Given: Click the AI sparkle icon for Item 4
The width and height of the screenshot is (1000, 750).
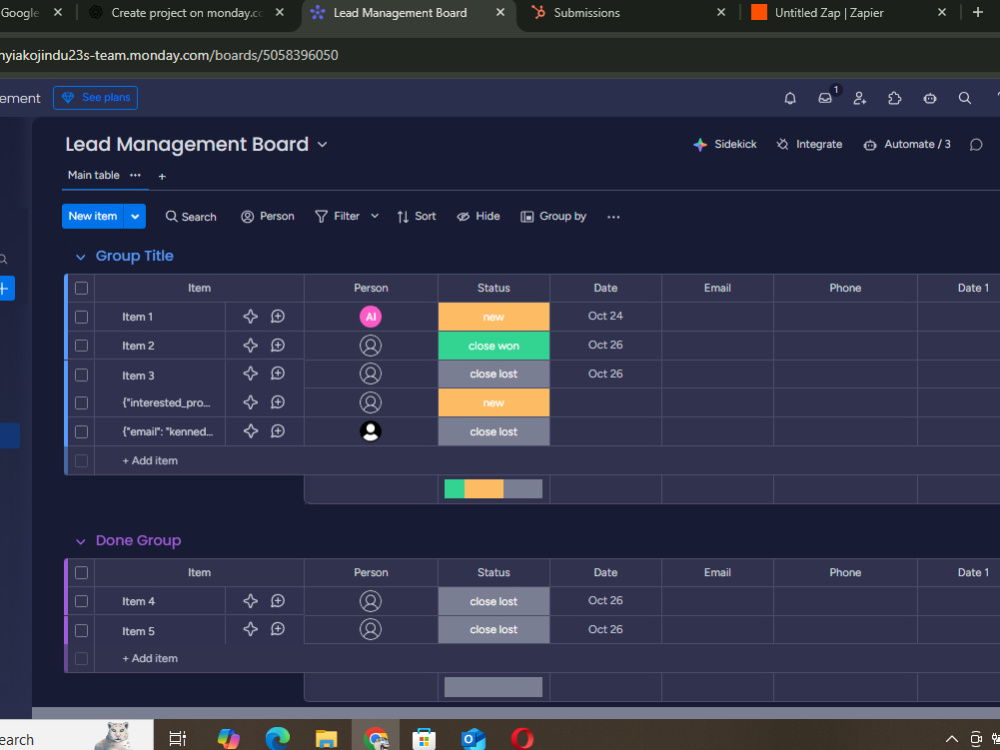Looking at the screenshot, I should (x=251, y=601).
